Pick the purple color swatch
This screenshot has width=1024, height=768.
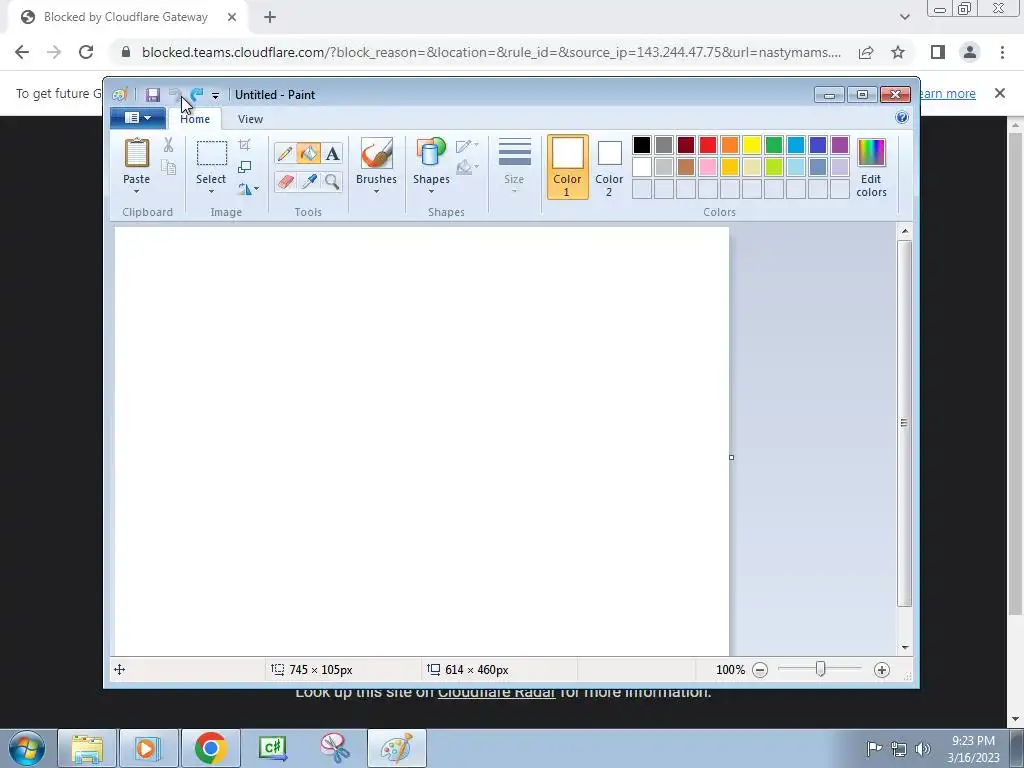tap(840, 145)
